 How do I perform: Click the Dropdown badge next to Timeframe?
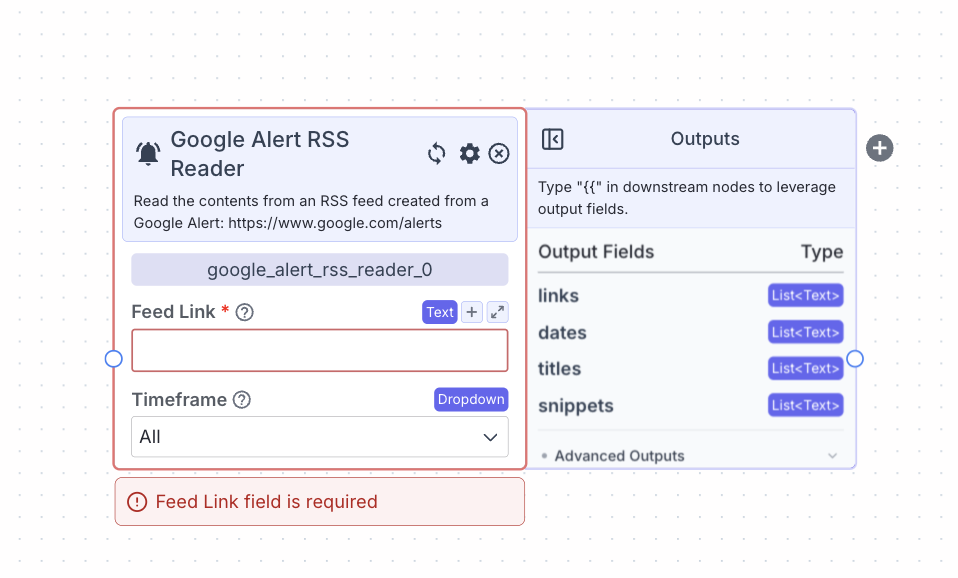(471, 399)
